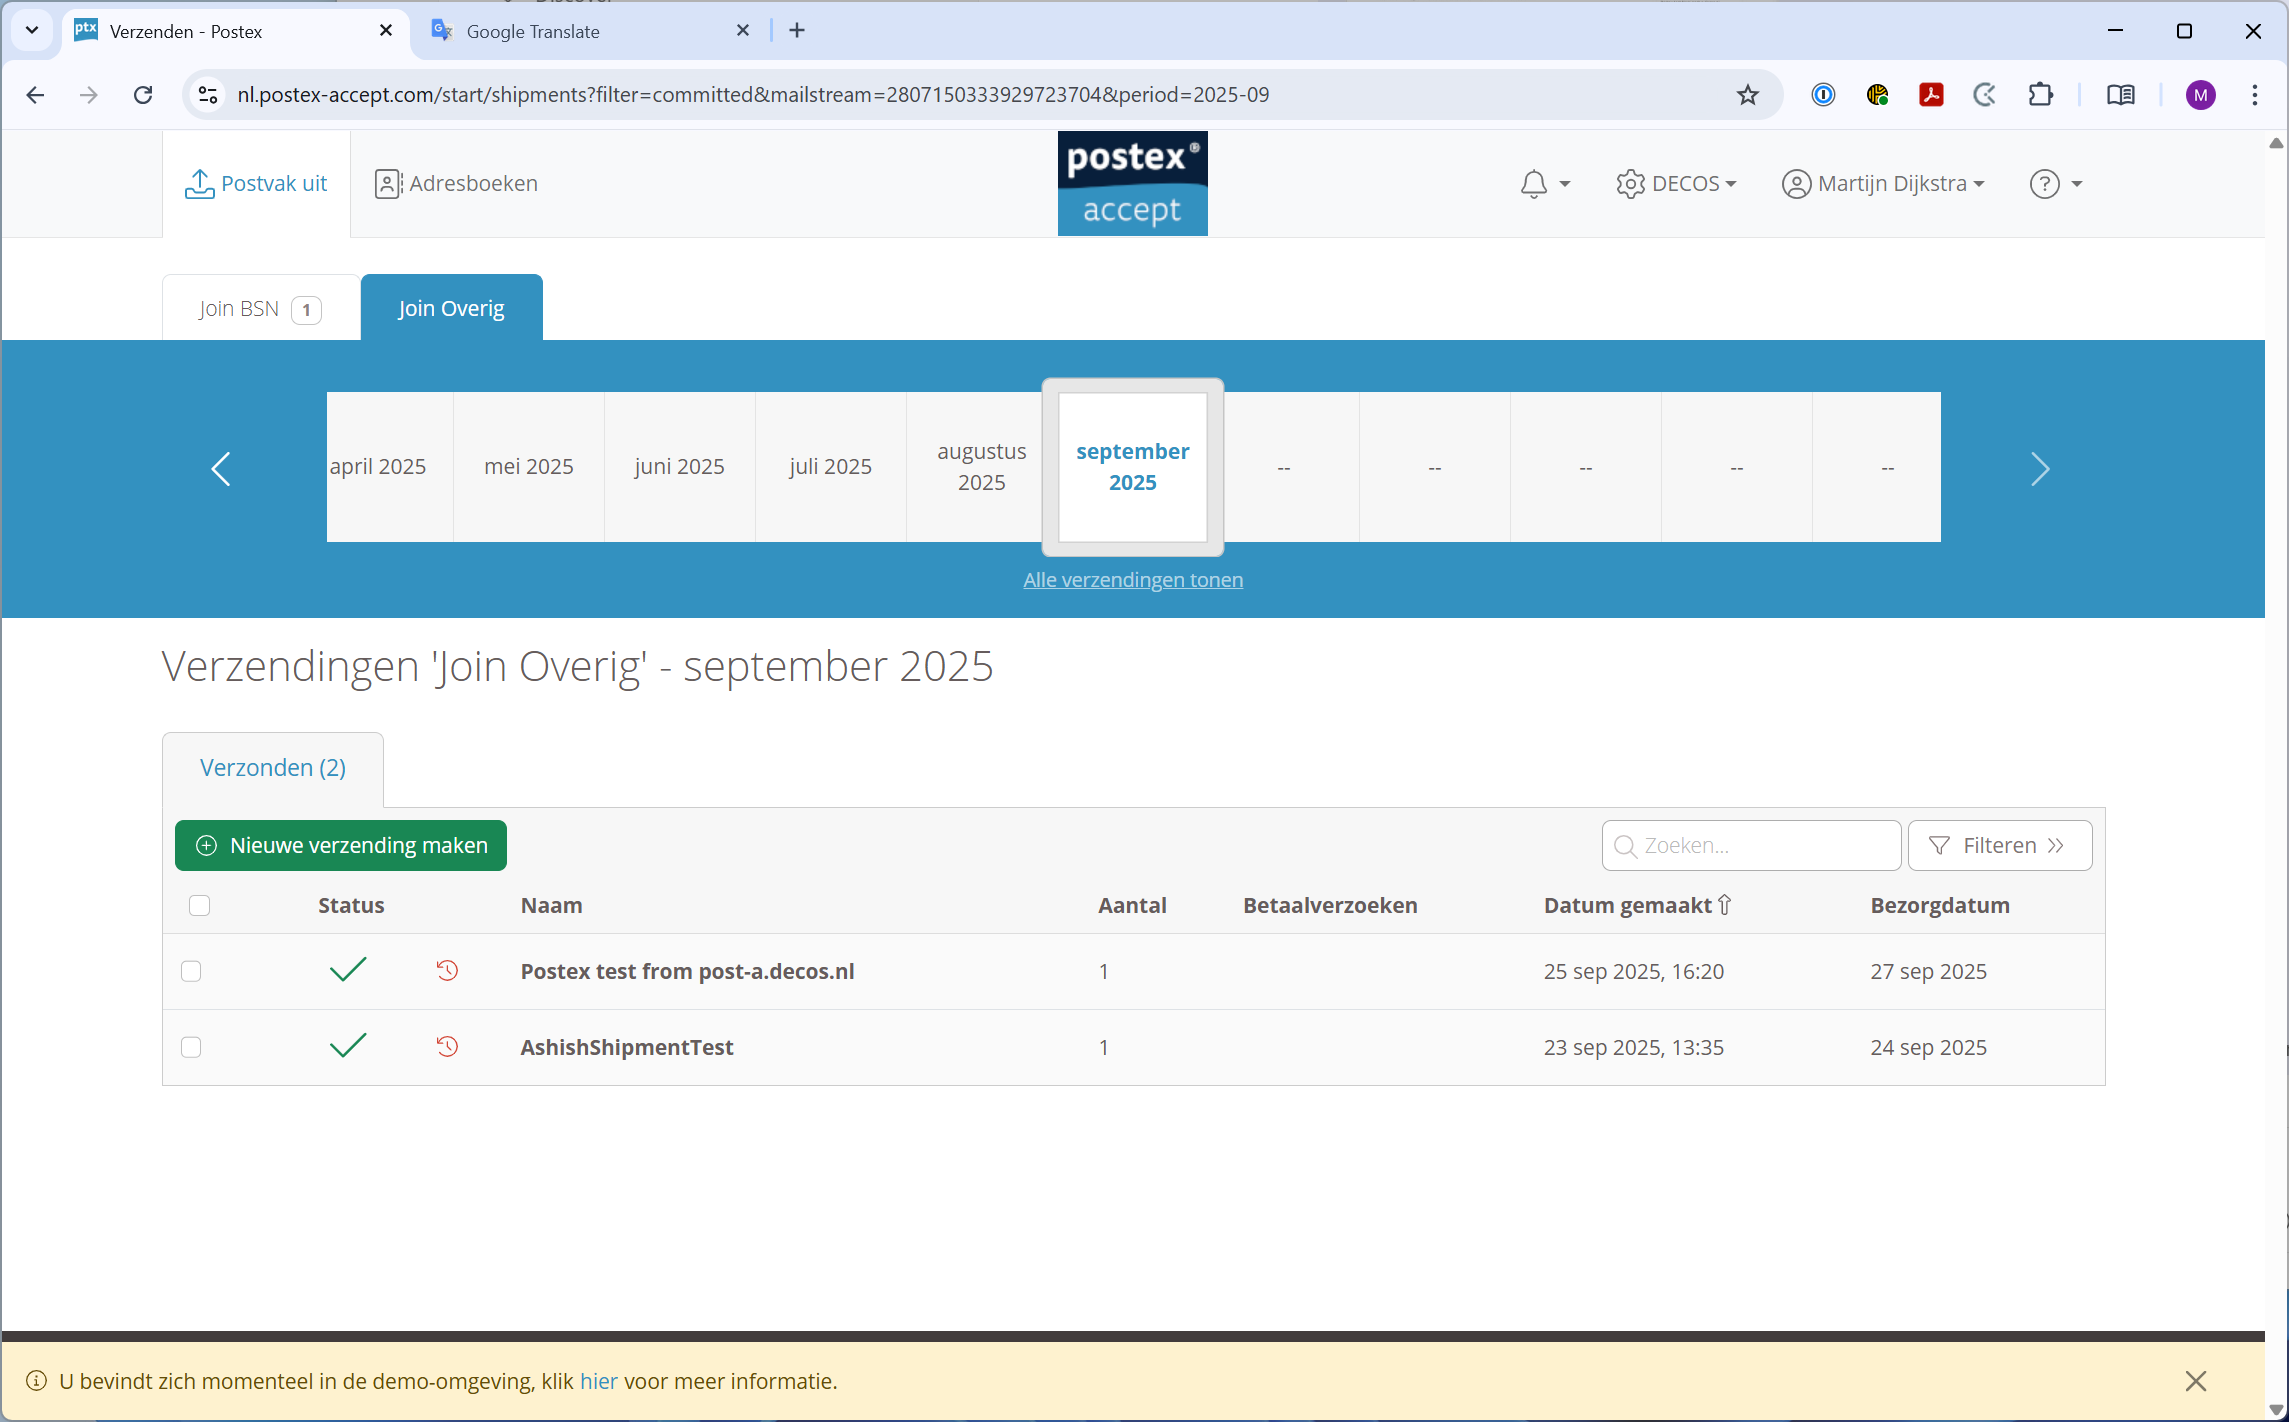
Task: Check the Postex test from post-a.decos.nl row
Action: [191, 971]
